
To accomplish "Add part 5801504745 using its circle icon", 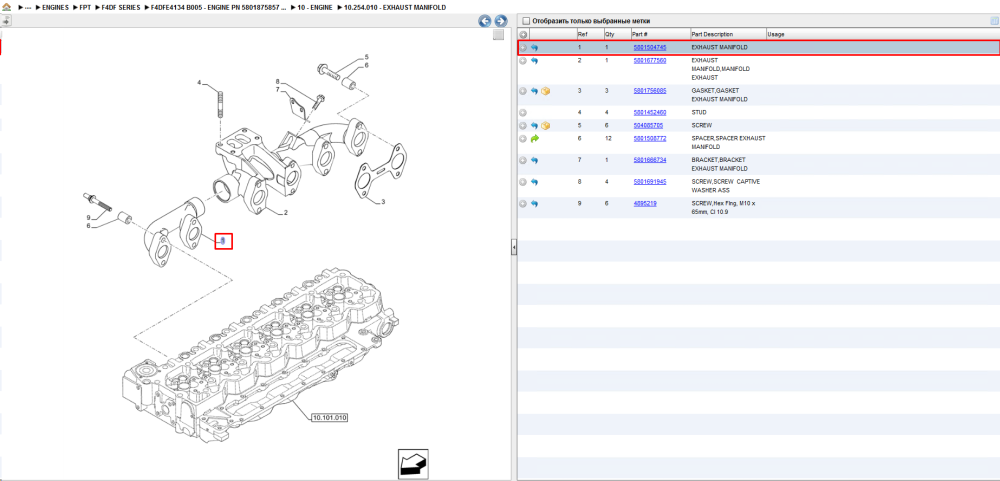I will pyautogui.click(x=523, y=47).
